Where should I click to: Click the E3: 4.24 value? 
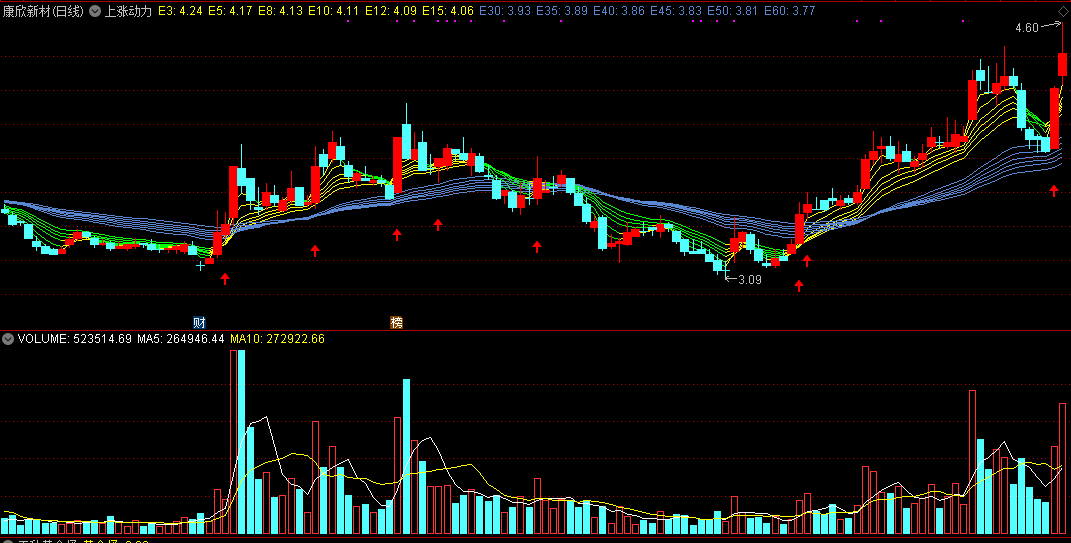click(180, 12)
